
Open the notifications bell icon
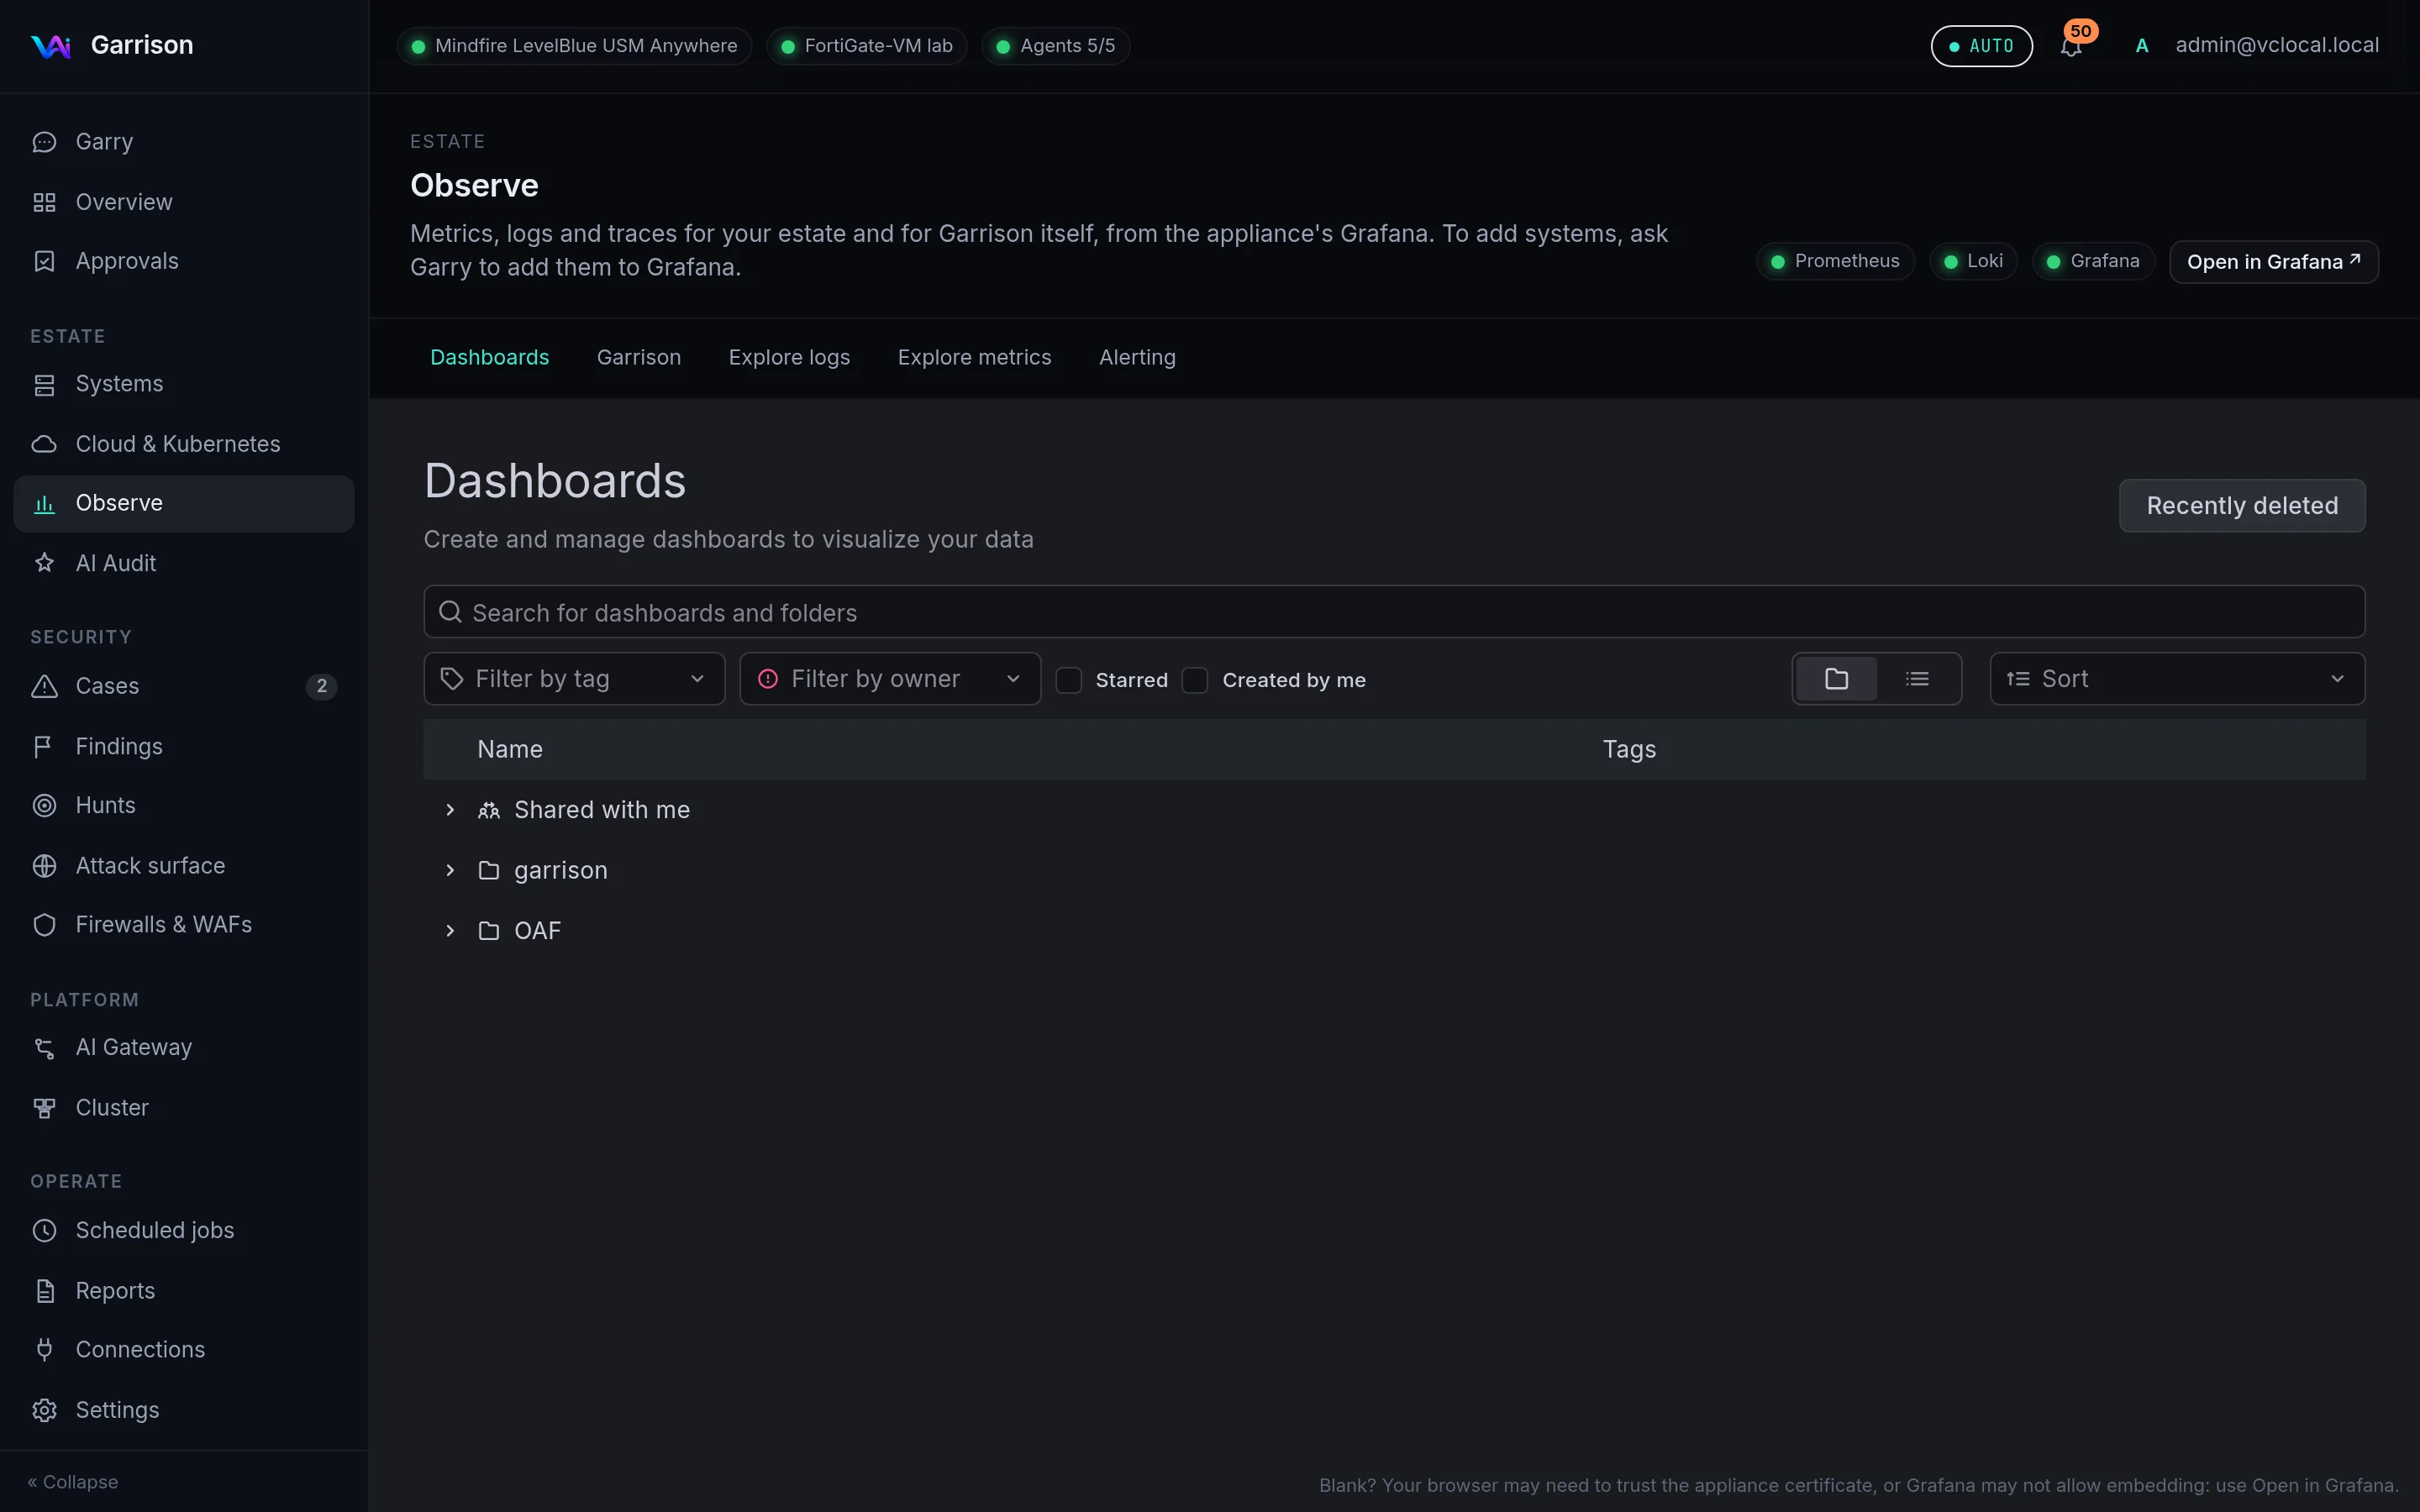point(2071,47)
